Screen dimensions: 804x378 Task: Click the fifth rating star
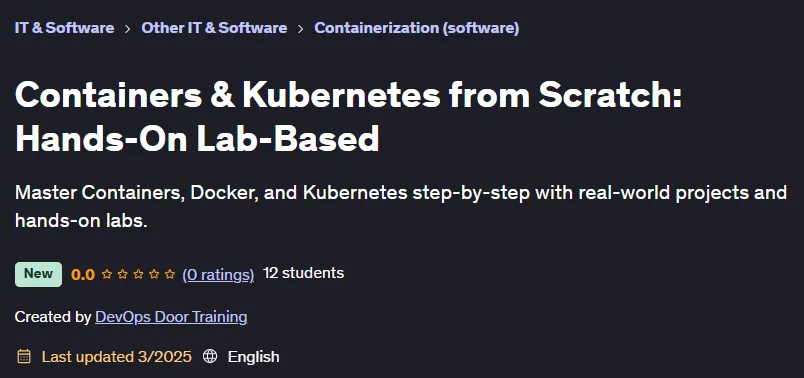tap(170, 274)
